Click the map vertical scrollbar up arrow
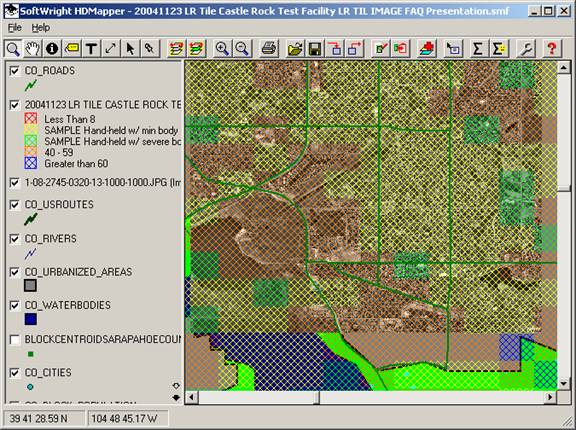The image size is (576, 430). coord(564,68)
